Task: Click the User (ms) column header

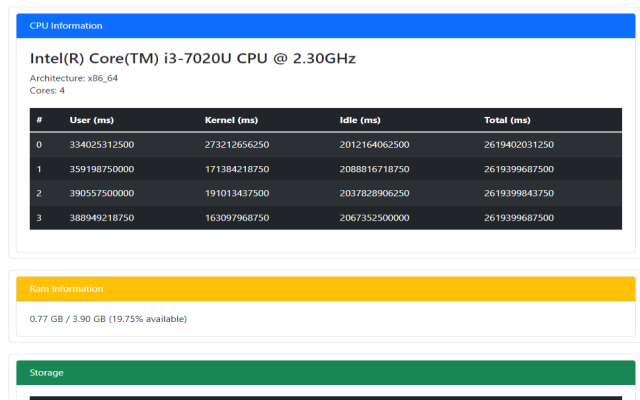Action: (x=91, y=120)
